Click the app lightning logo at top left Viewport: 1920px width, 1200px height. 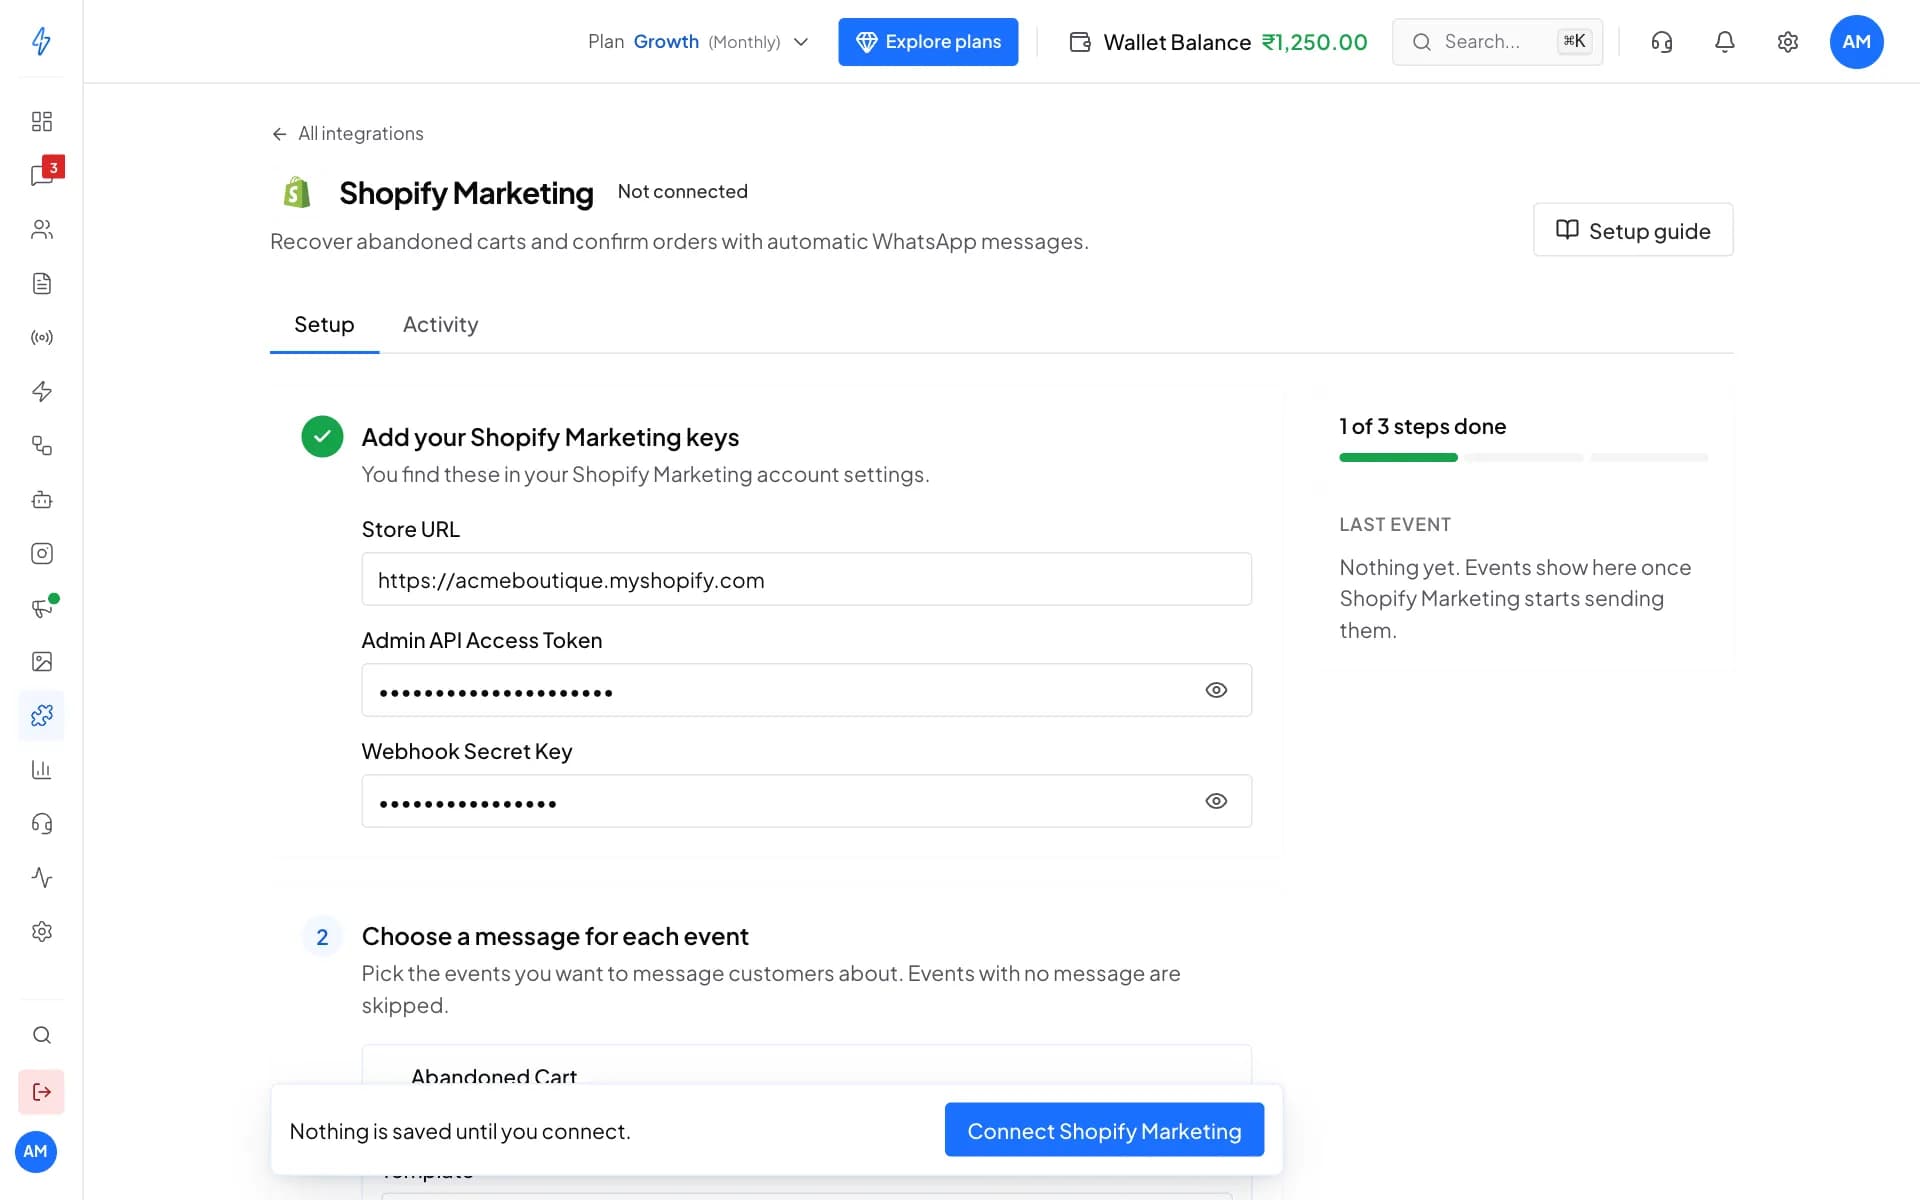tap(41, 41)
